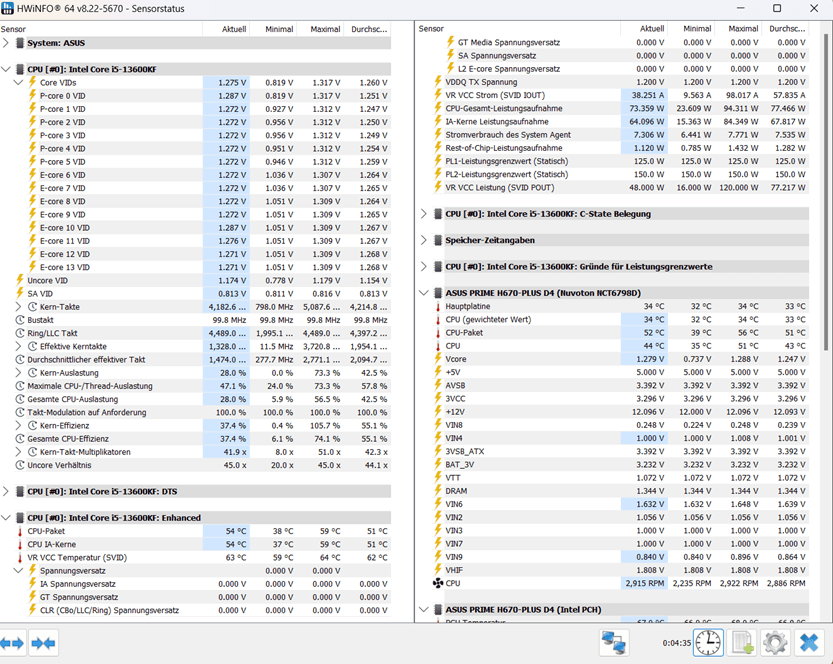This screenshot has width=833, height=664.
Task: Expand the Kern-Auslastung entry
Action: [x=18, y=373]
